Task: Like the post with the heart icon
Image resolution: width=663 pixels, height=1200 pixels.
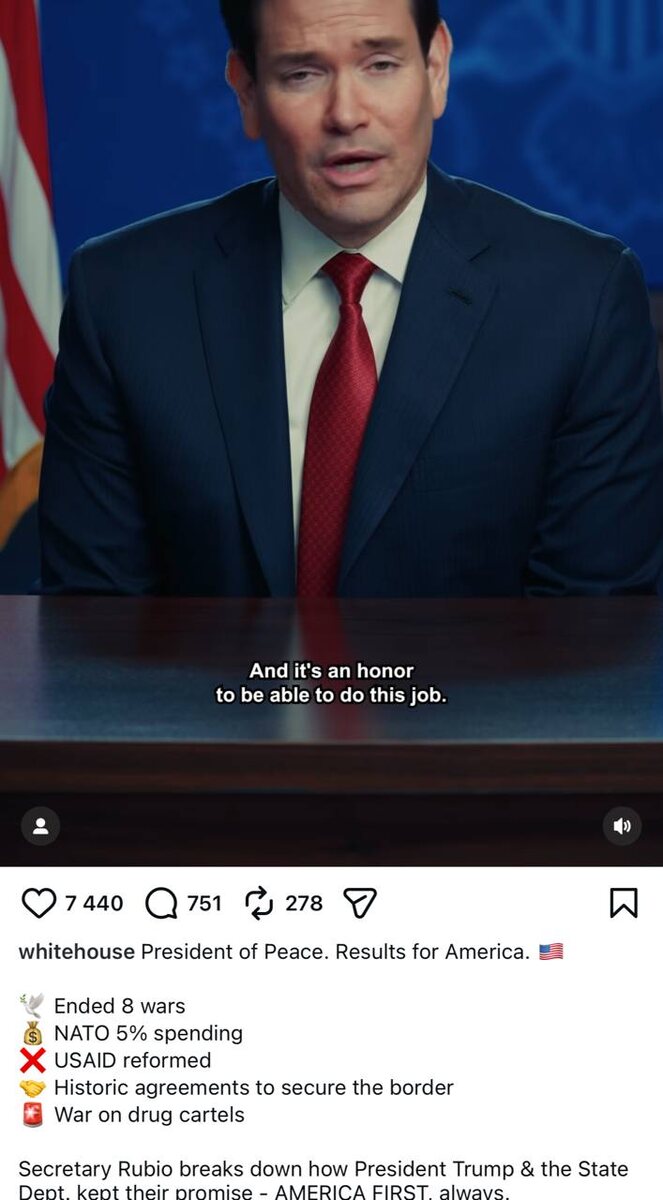Action: click(x=39, y=904)
